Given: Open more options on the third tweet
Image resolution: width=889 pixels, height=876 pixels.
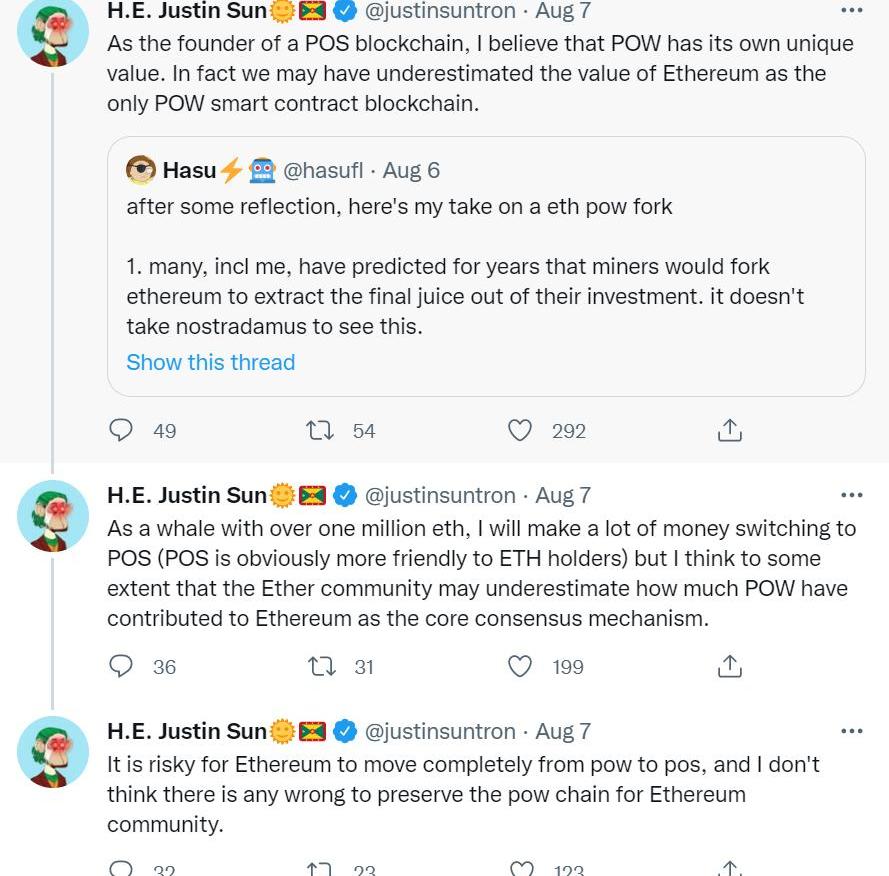Looking at the screenshot, I should point(851,731).
